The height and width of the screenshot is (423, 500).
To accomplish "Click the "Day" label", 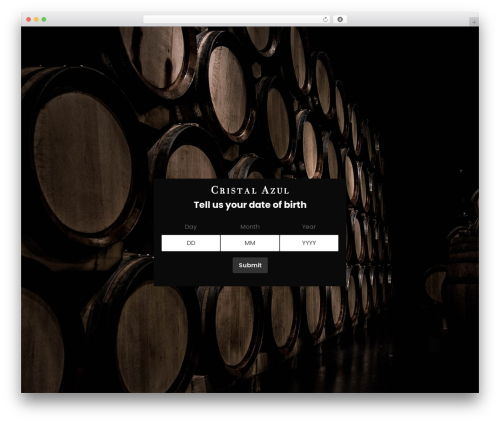I will [191, 227].
